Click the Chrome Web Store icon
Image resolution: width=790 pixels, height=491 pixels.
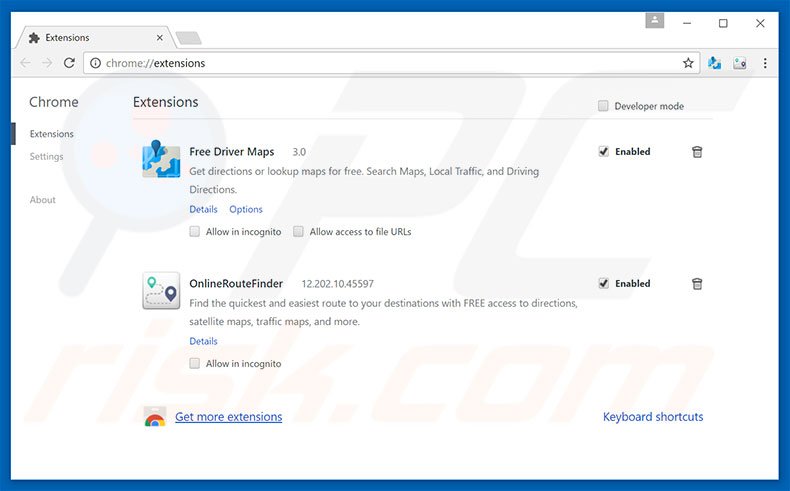point(155,417)
